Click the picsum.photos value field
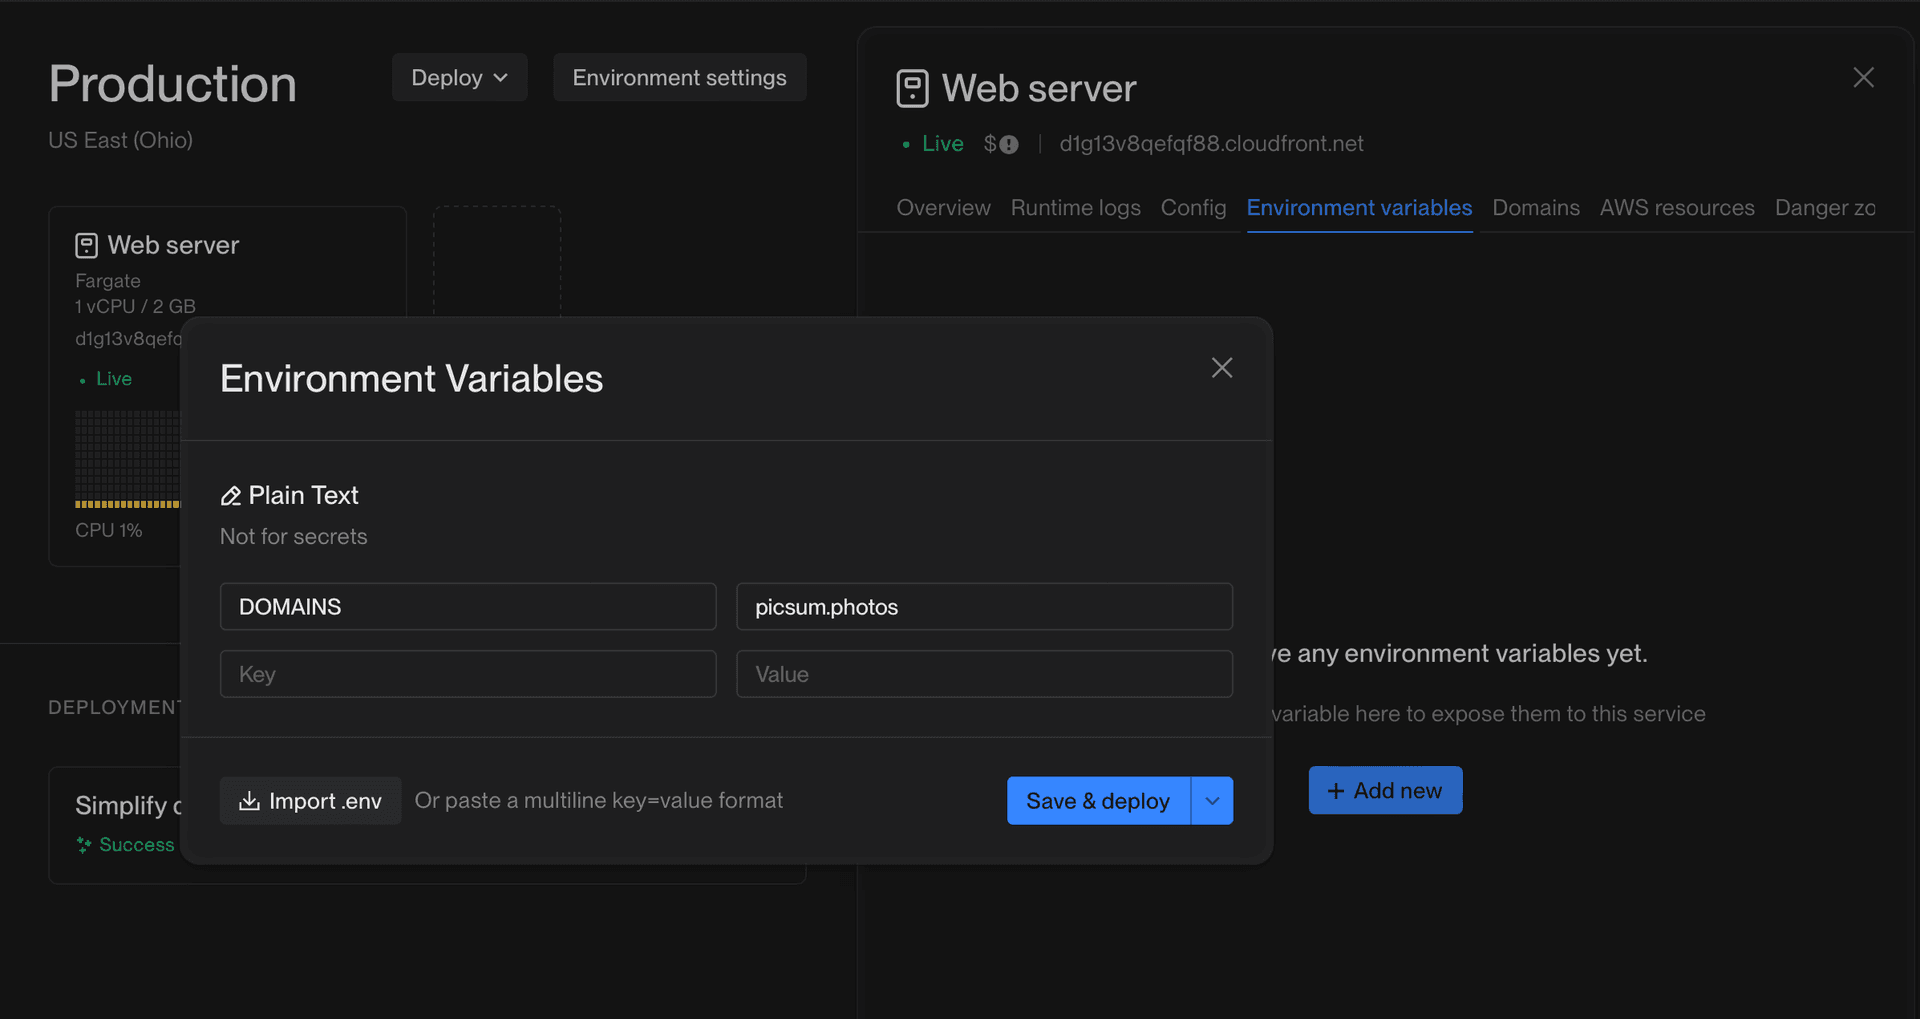This screenshot has width=1920, height=1019. [984, 607]
